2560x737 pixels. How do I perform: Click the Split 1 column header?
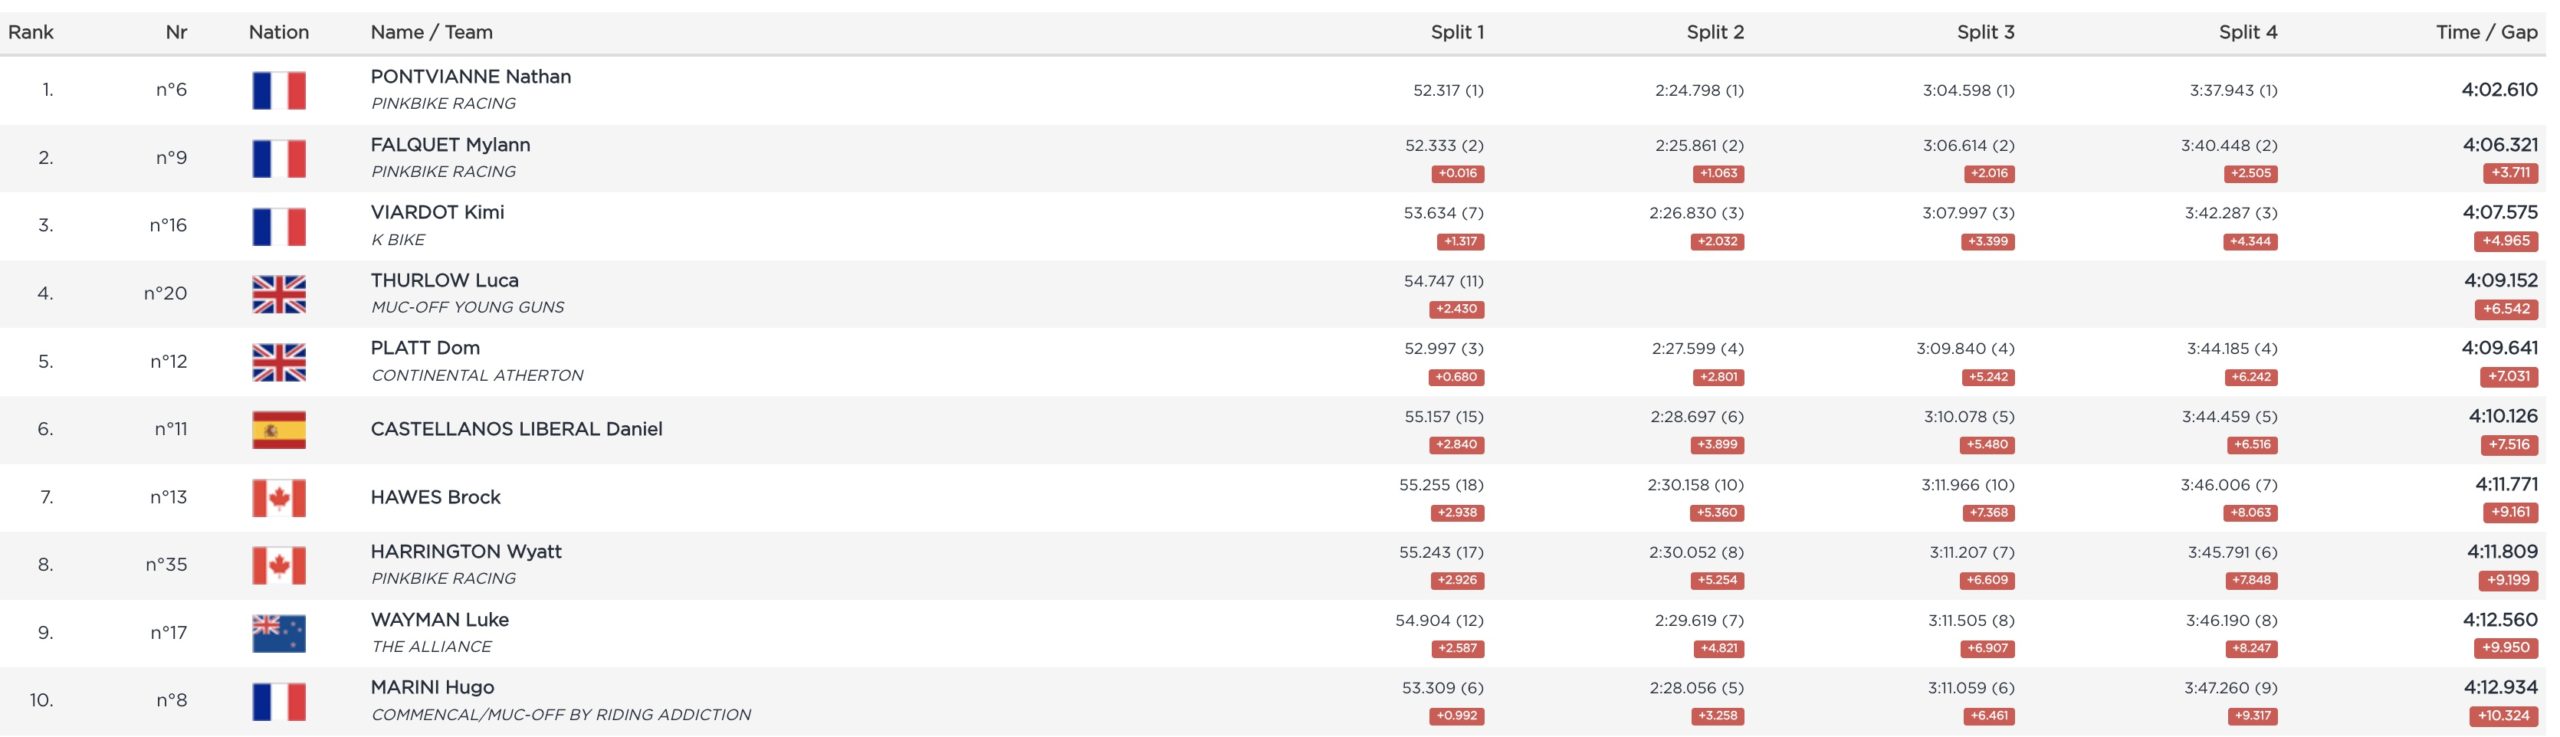pyautogui.click(x=1457, y=32)
